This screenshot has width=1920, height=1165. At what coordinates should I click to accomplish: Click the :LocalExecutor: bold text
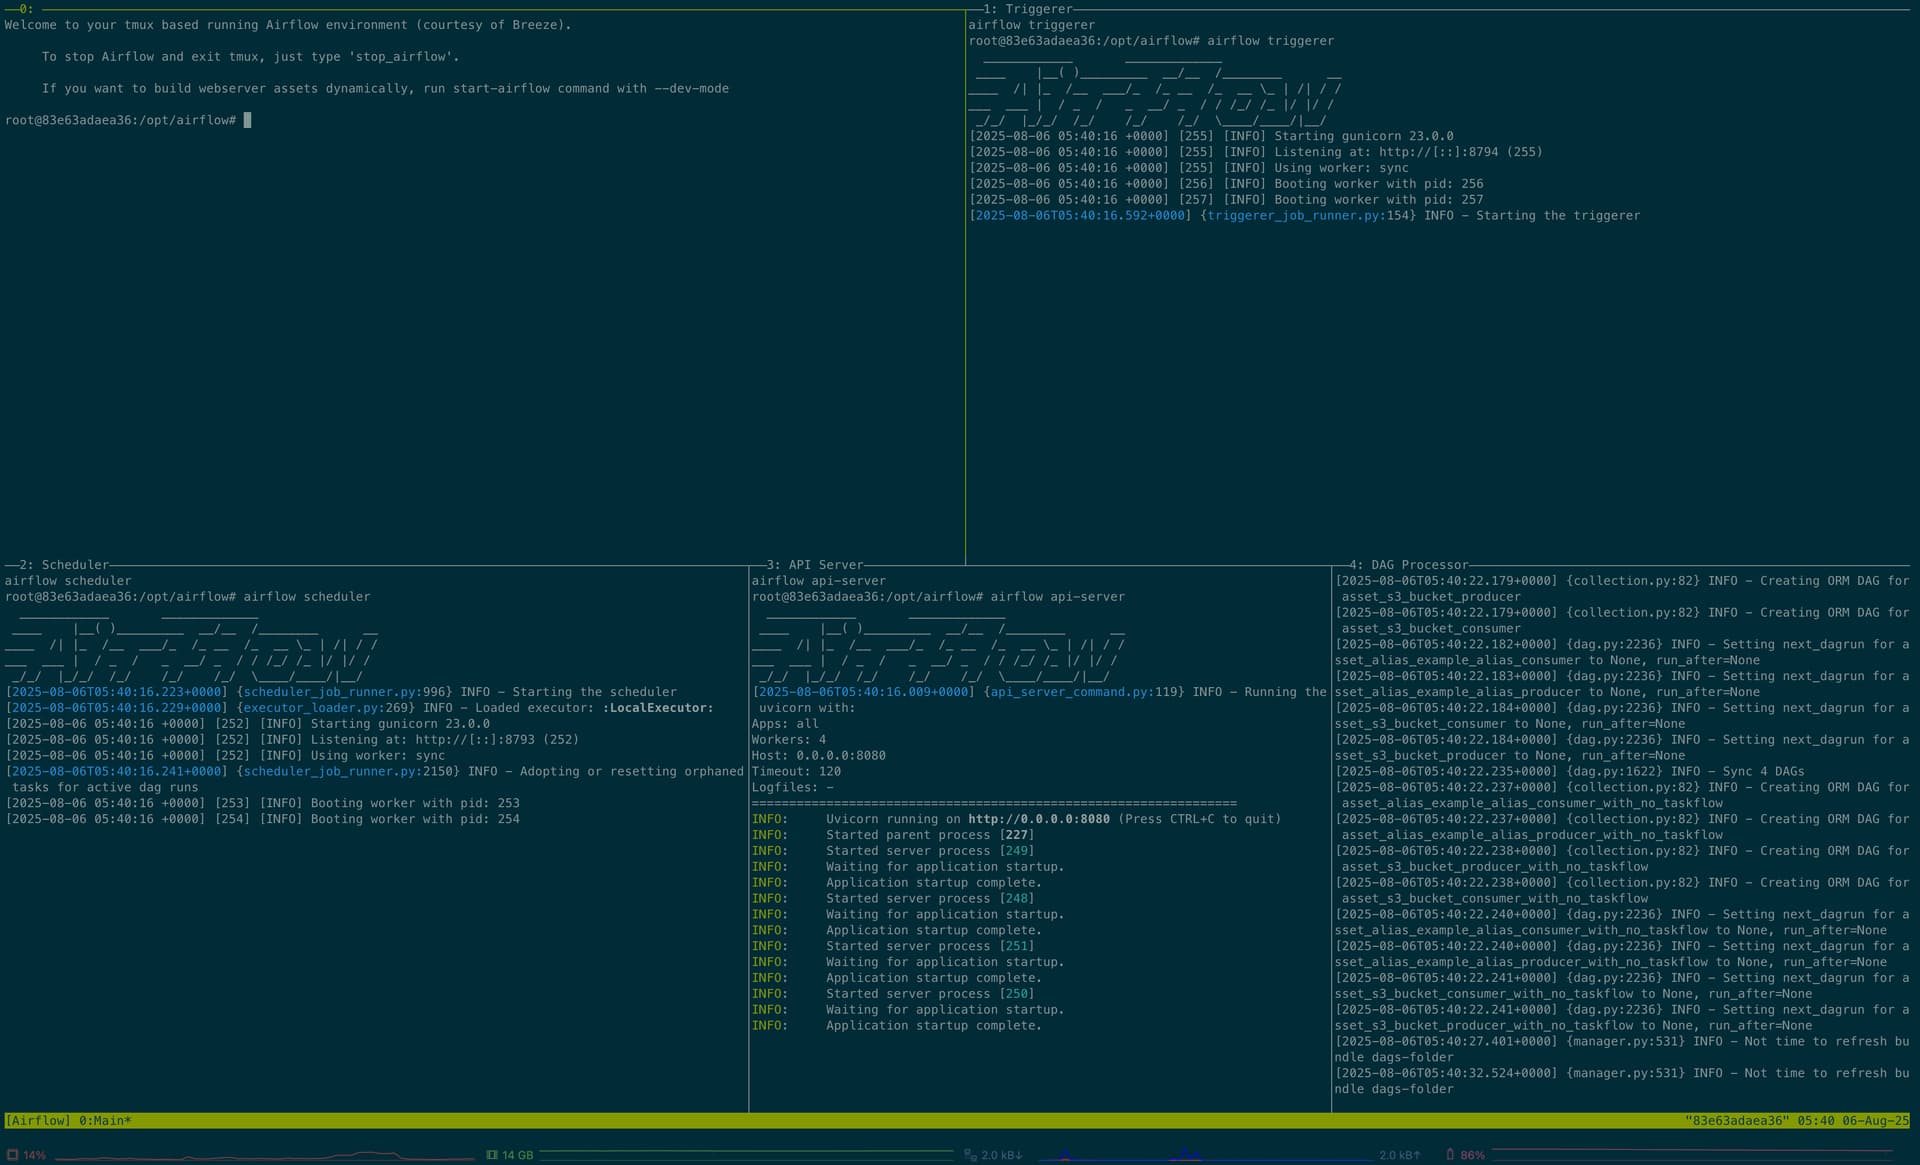658,708
